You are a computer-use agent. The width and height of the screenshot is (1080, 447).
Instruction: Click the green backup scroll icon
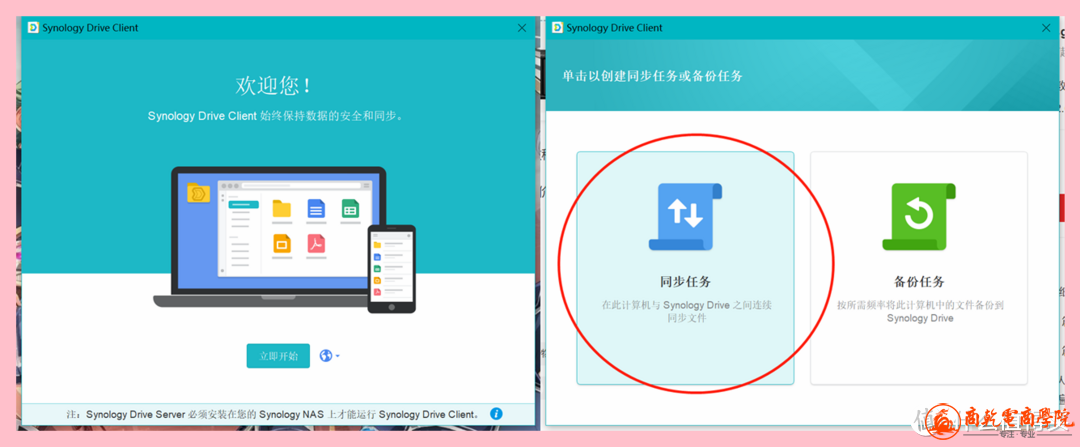tap(919, 216)
